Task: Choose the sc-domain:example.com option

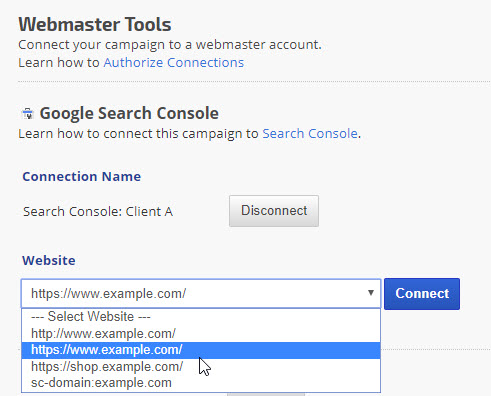Action: pyautogui.click(x=201, y=383)
